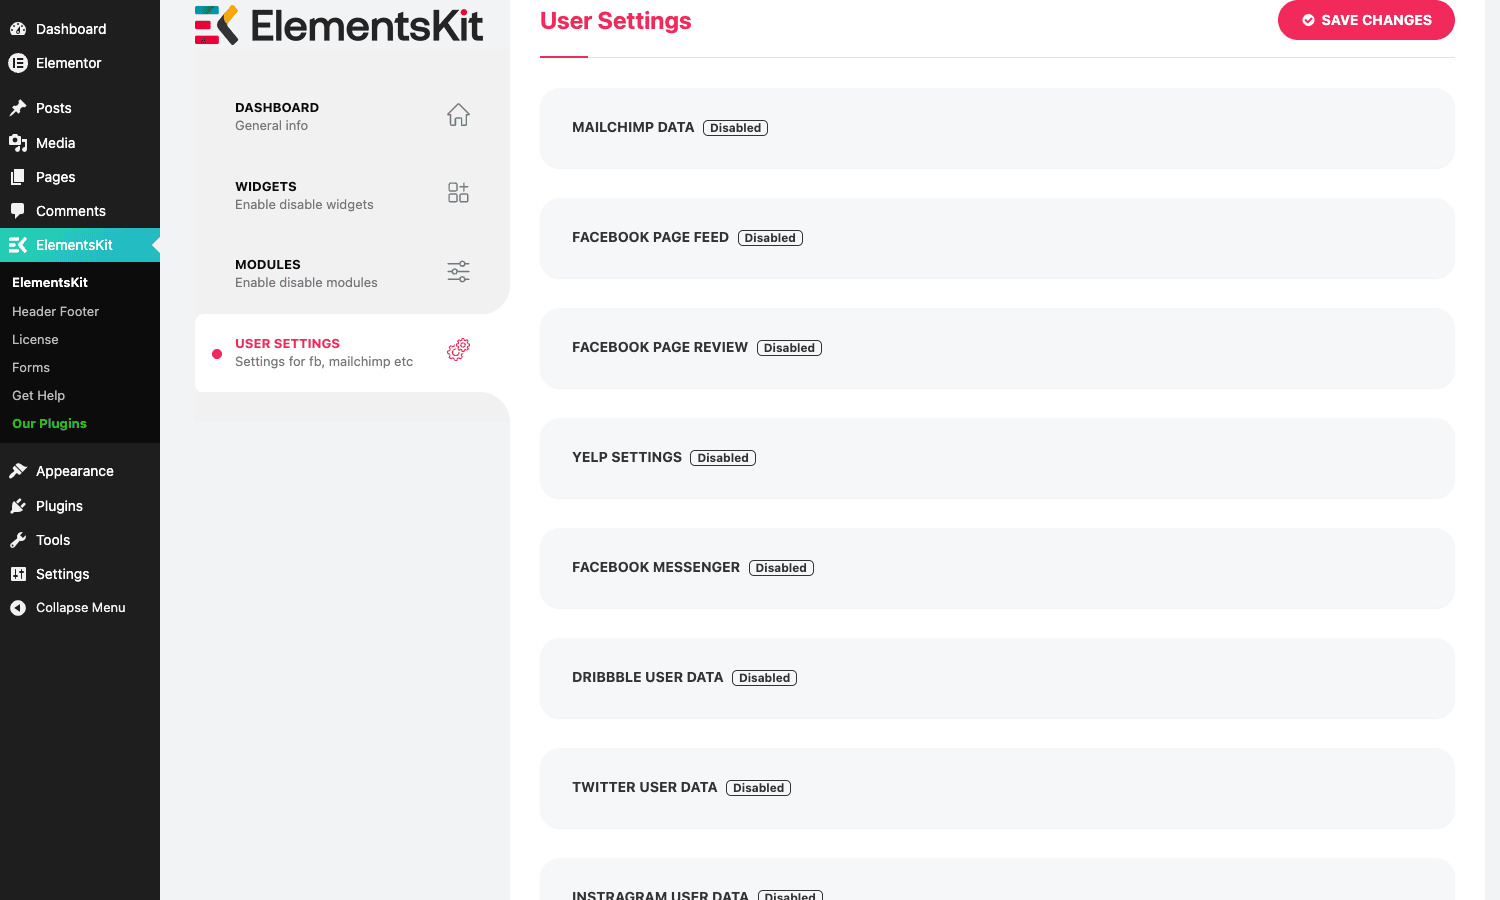The width and height of the screenshot is (1500, 900).
Task: Select the User Settings tab
Action: 352,352
